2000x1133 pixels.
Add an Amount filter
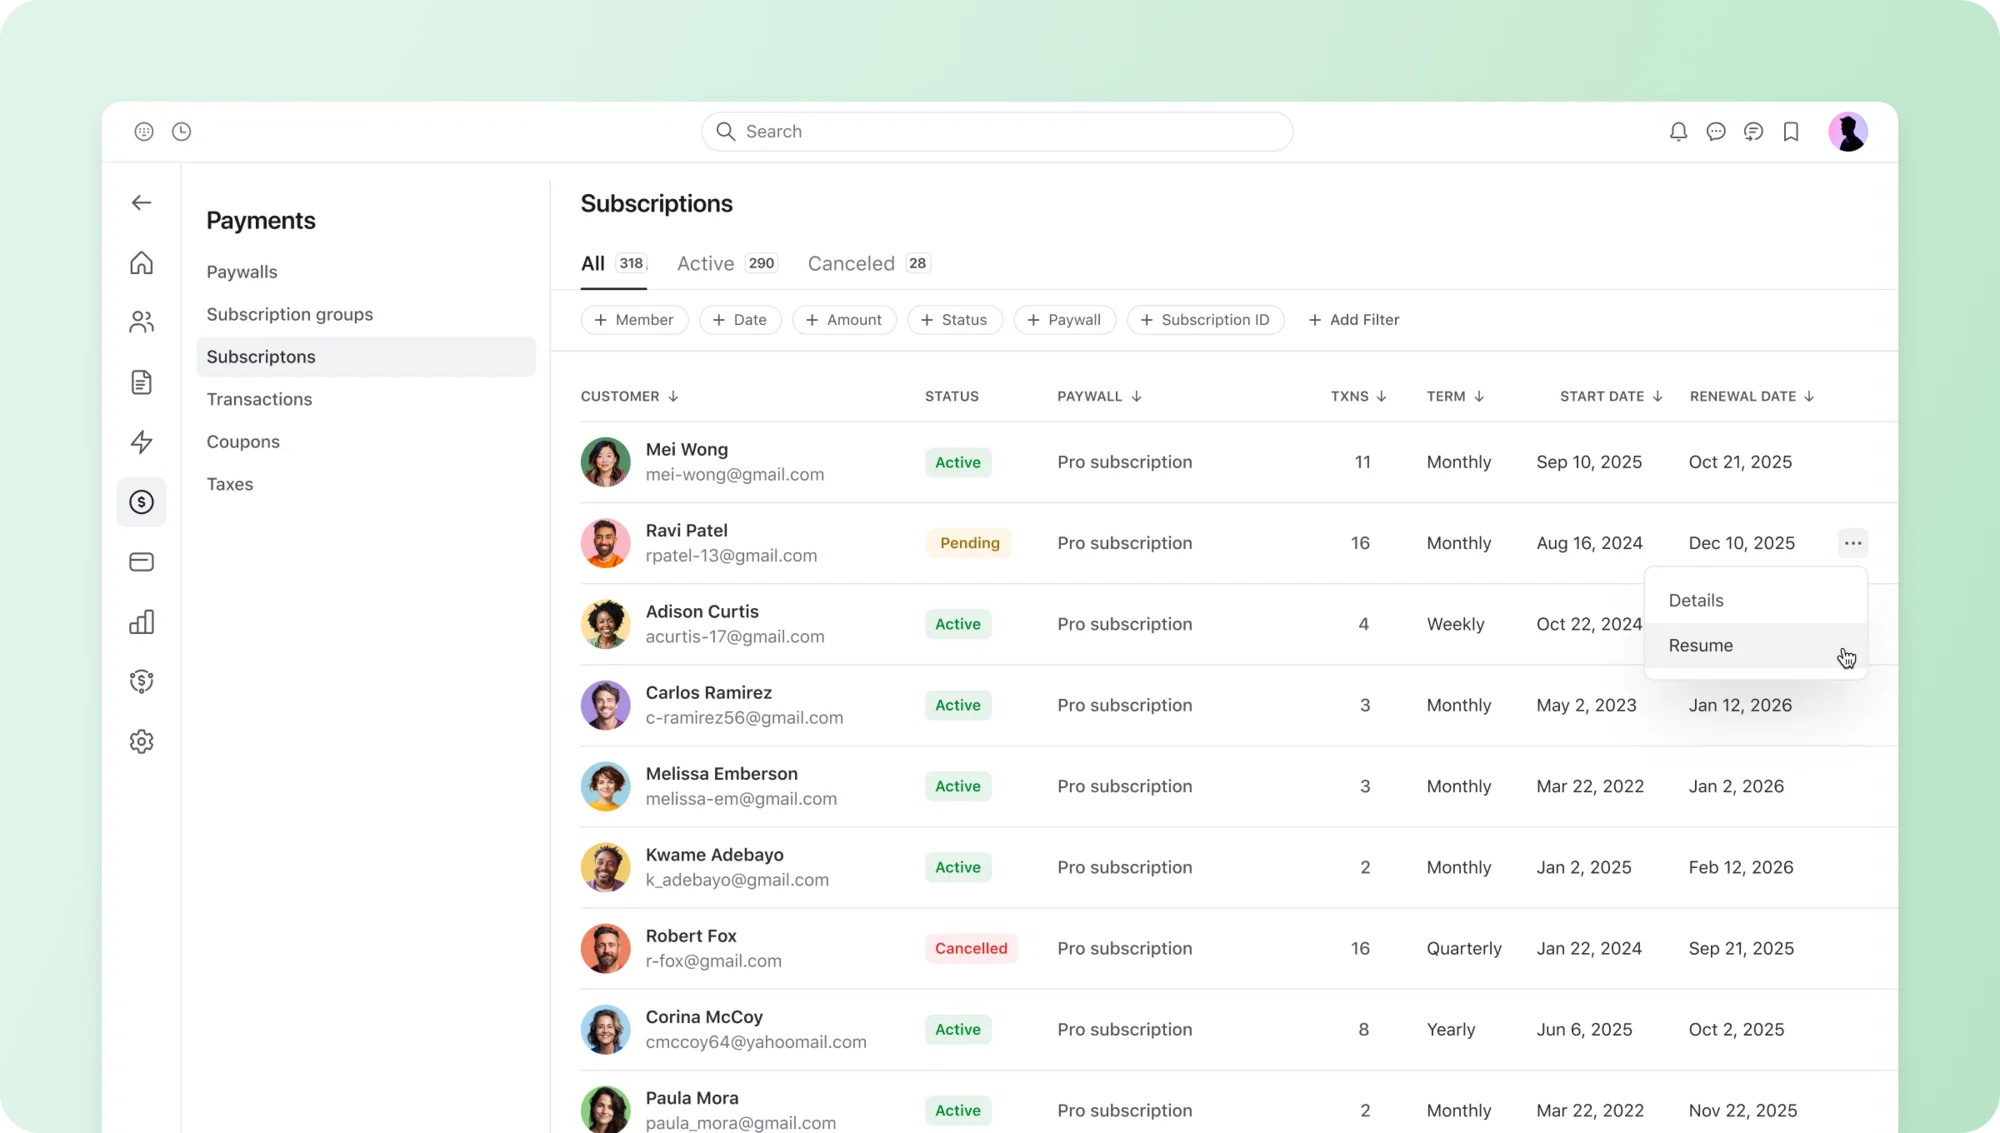click(x=844, y=320)
